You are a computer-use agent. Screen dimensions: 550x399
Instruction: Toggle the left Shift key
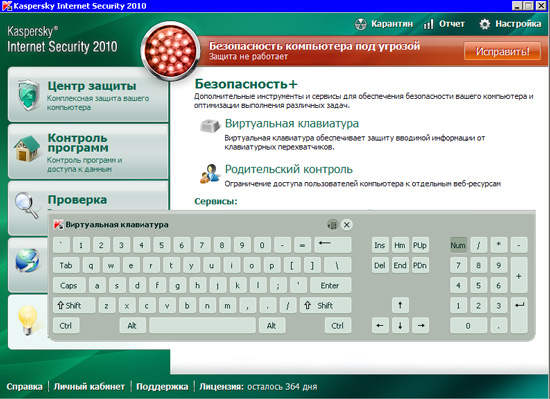(74, 305)
